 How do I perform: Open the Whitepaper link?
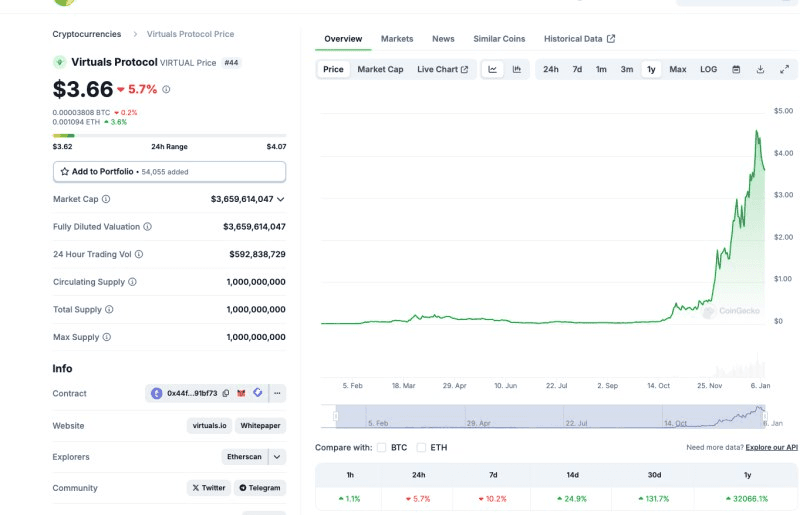click(x=260, y=426)
